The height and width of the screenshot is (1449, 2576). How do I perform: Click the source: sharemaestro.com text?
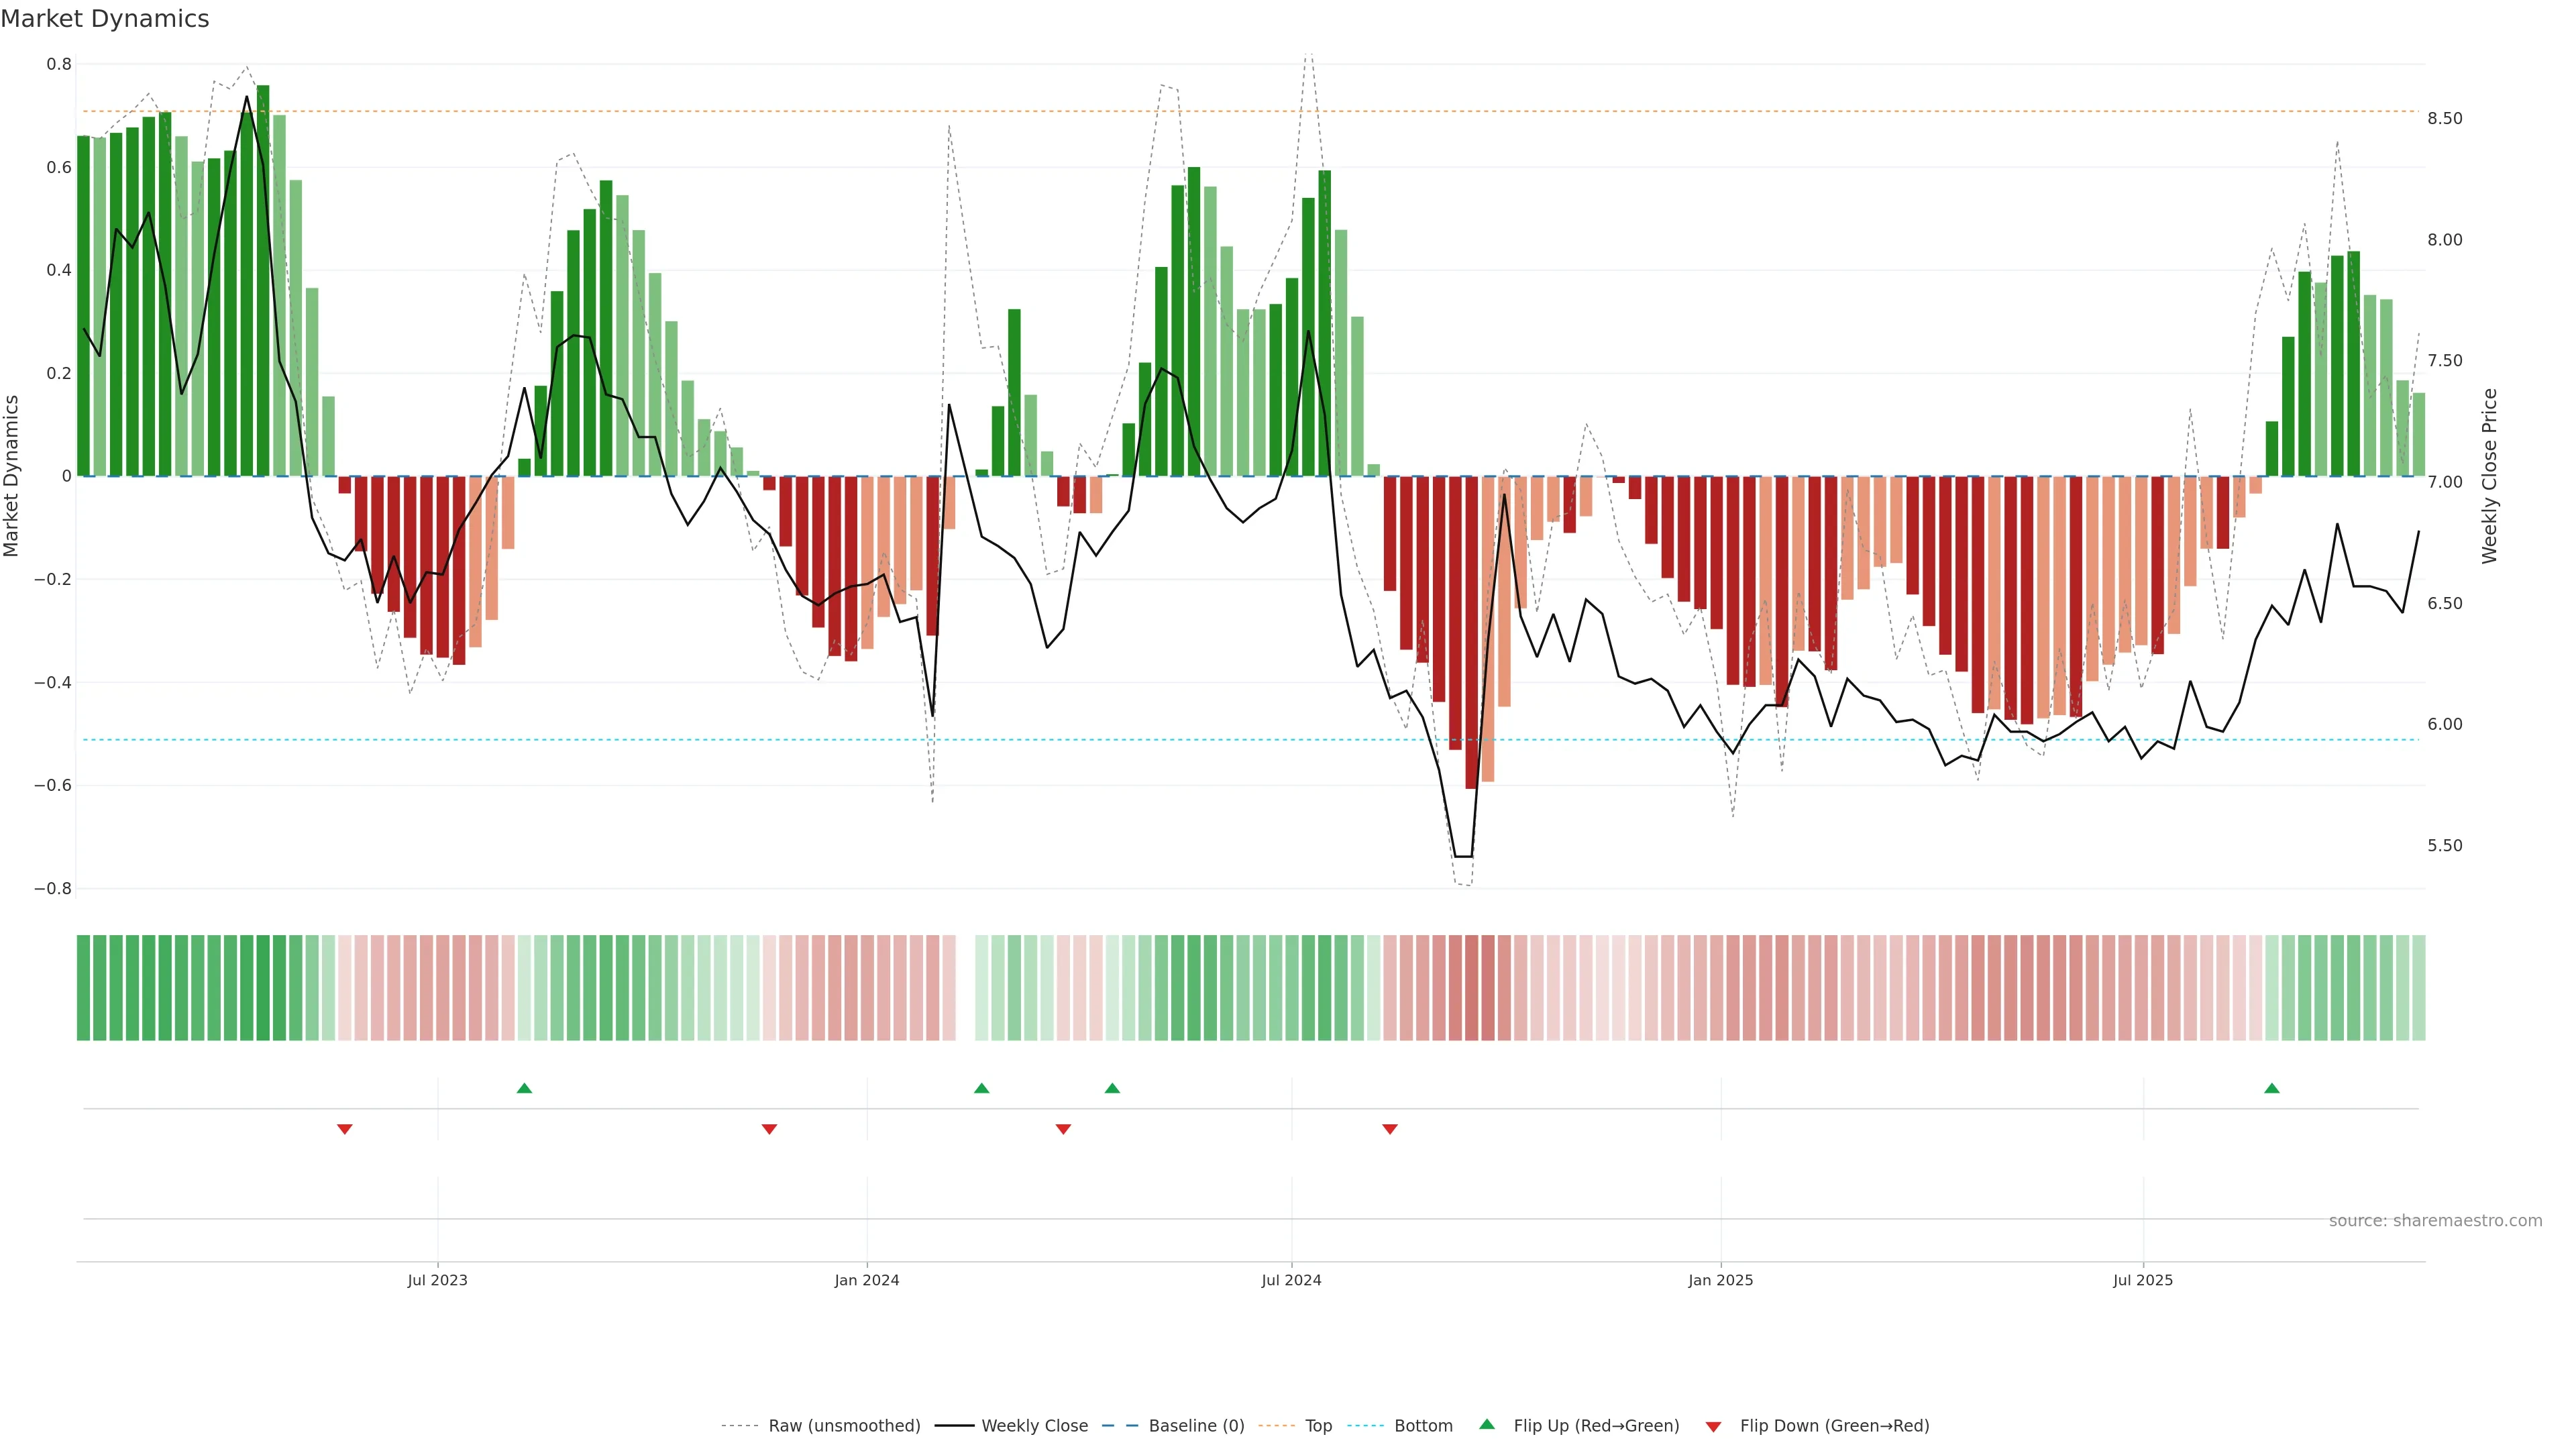[2435, 1220]
